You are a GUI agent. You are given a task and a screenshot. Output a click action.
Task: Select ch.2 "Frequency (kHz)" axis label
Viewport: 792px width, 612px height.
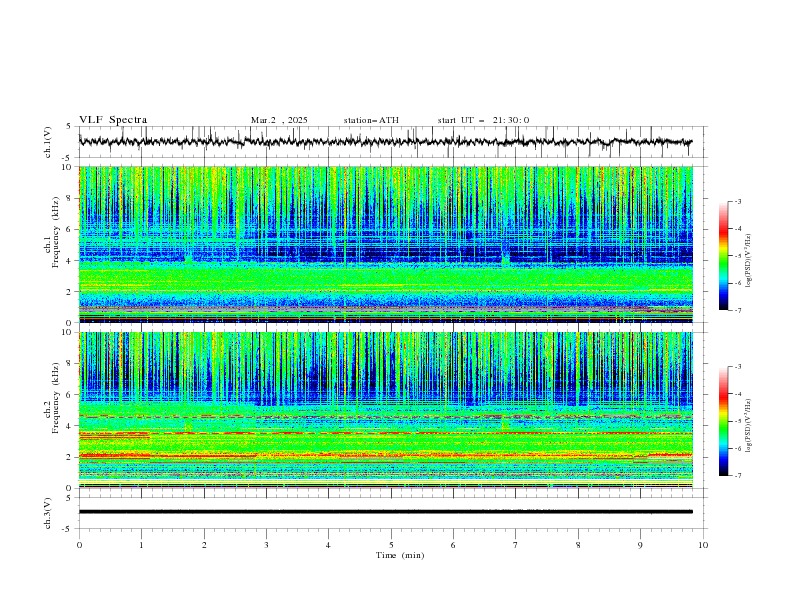coord(56,398)
